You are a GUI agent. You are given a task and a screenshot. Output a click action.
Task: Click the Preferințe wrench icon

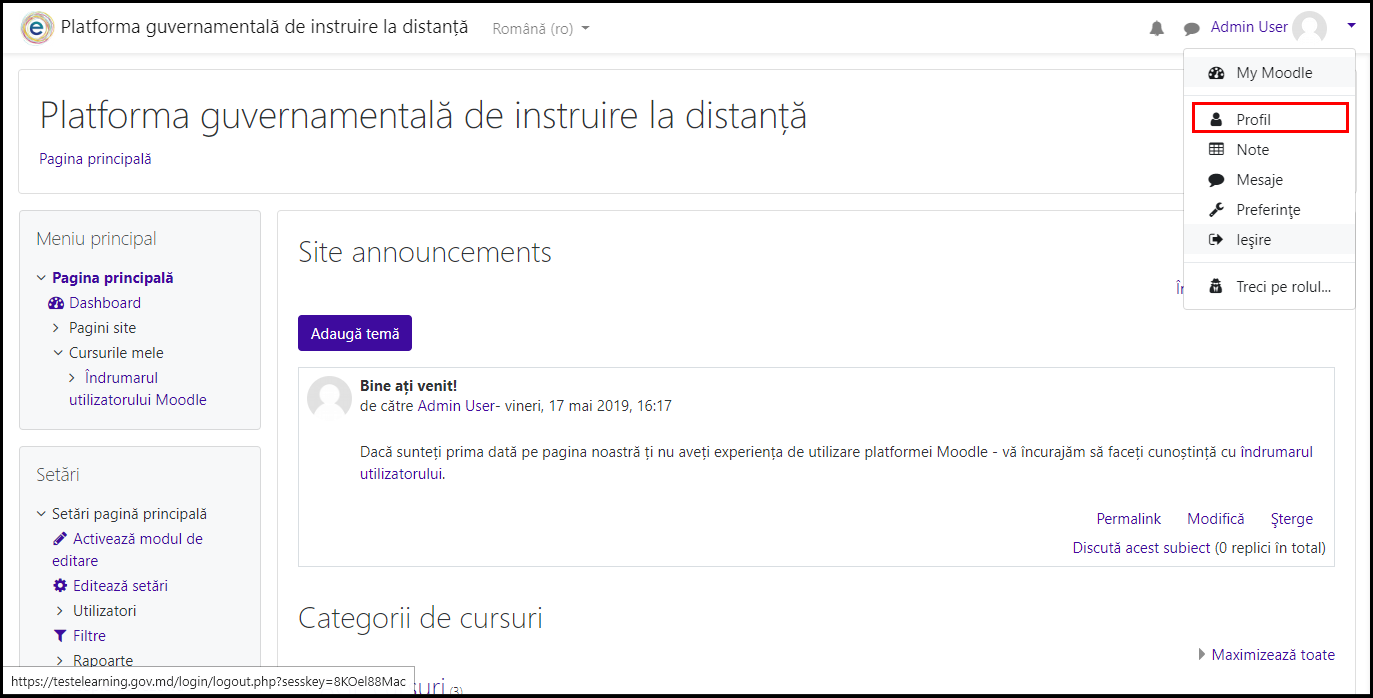(1216, 210)
